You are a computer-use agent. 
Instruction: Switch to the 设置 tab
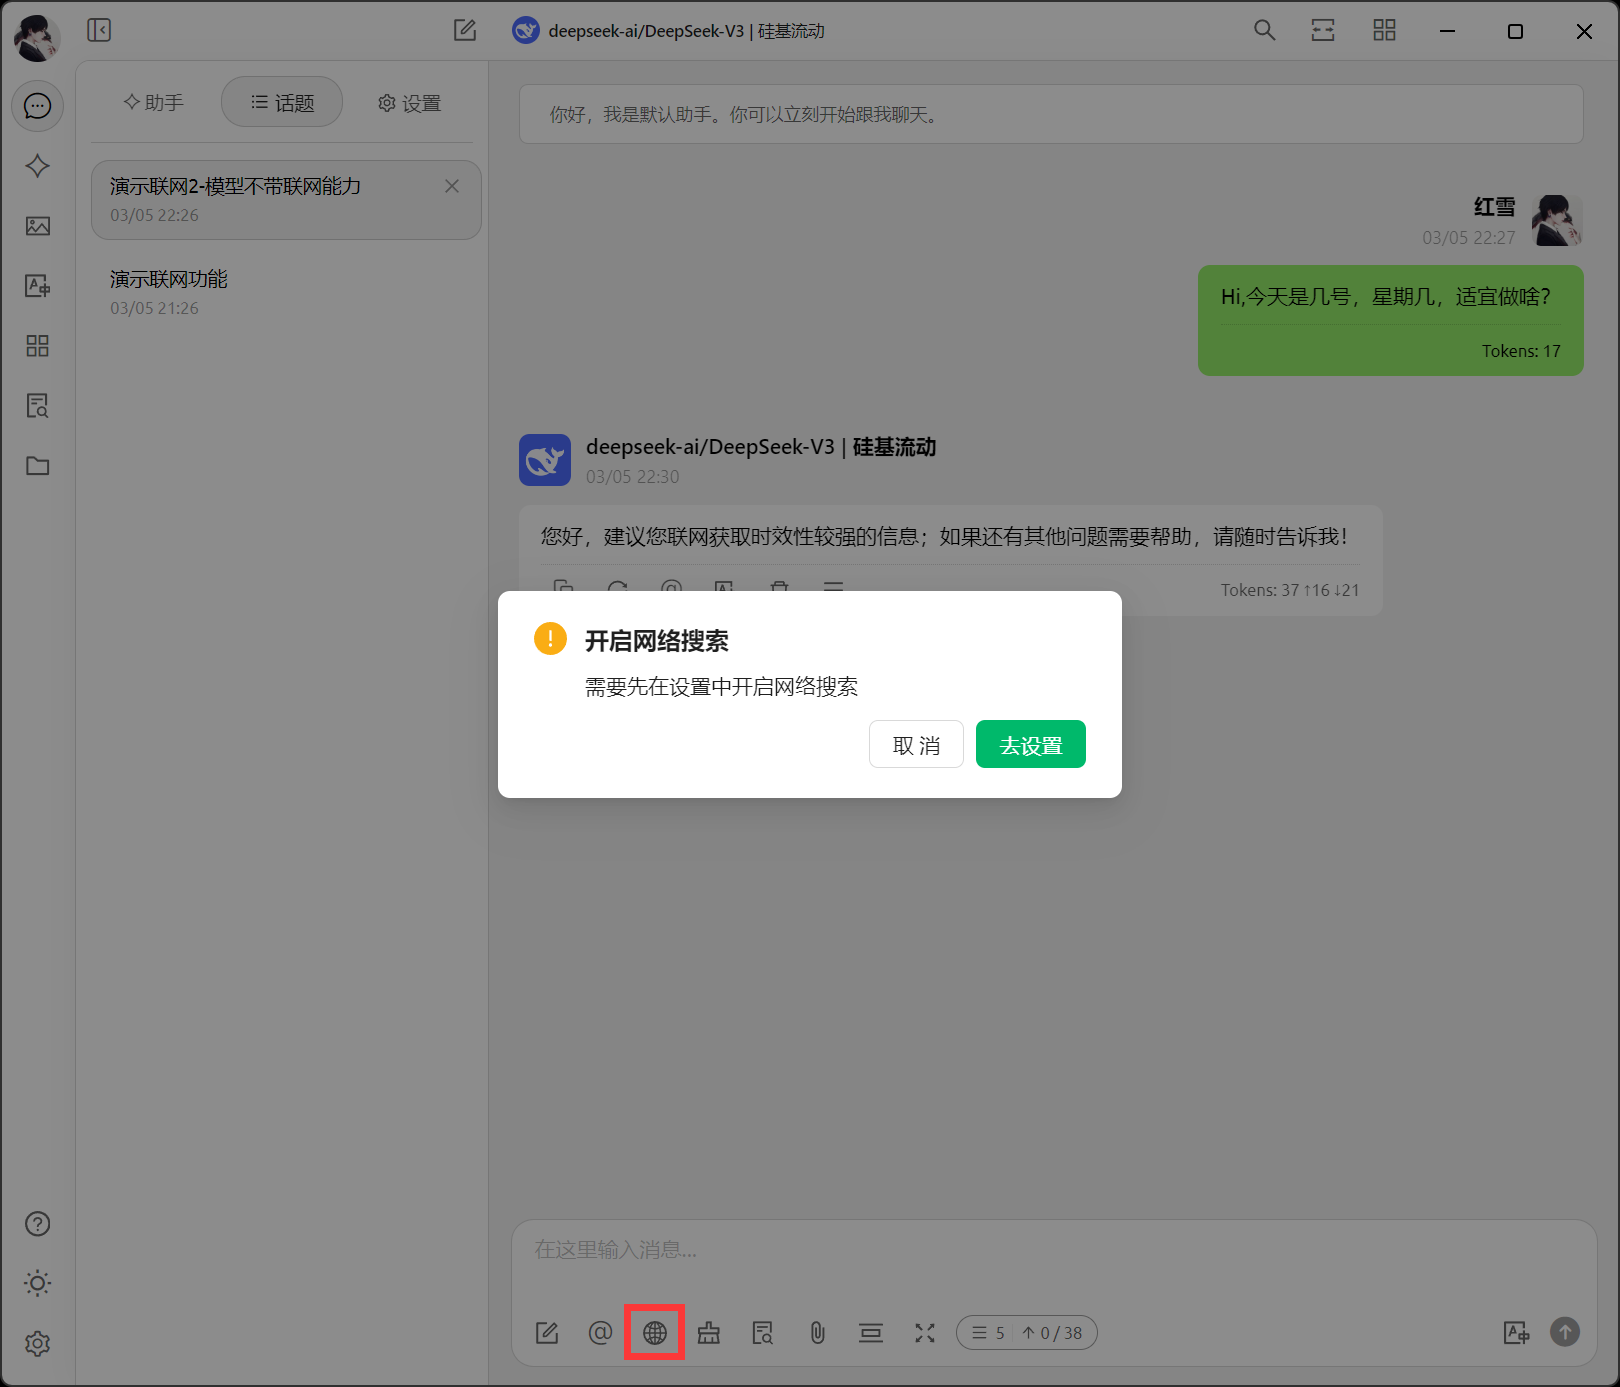pyautogui.click(x=409, y=103)
